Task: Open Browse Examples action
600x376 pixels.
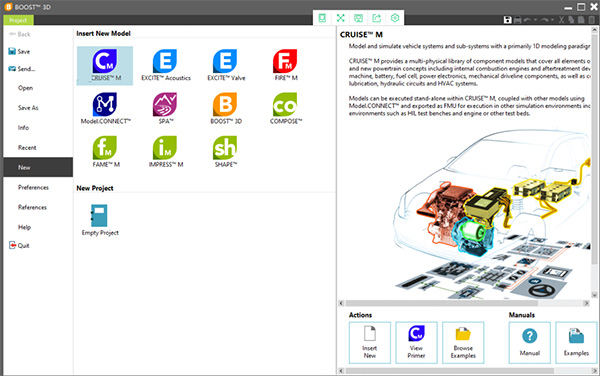Action: (463, 342)
